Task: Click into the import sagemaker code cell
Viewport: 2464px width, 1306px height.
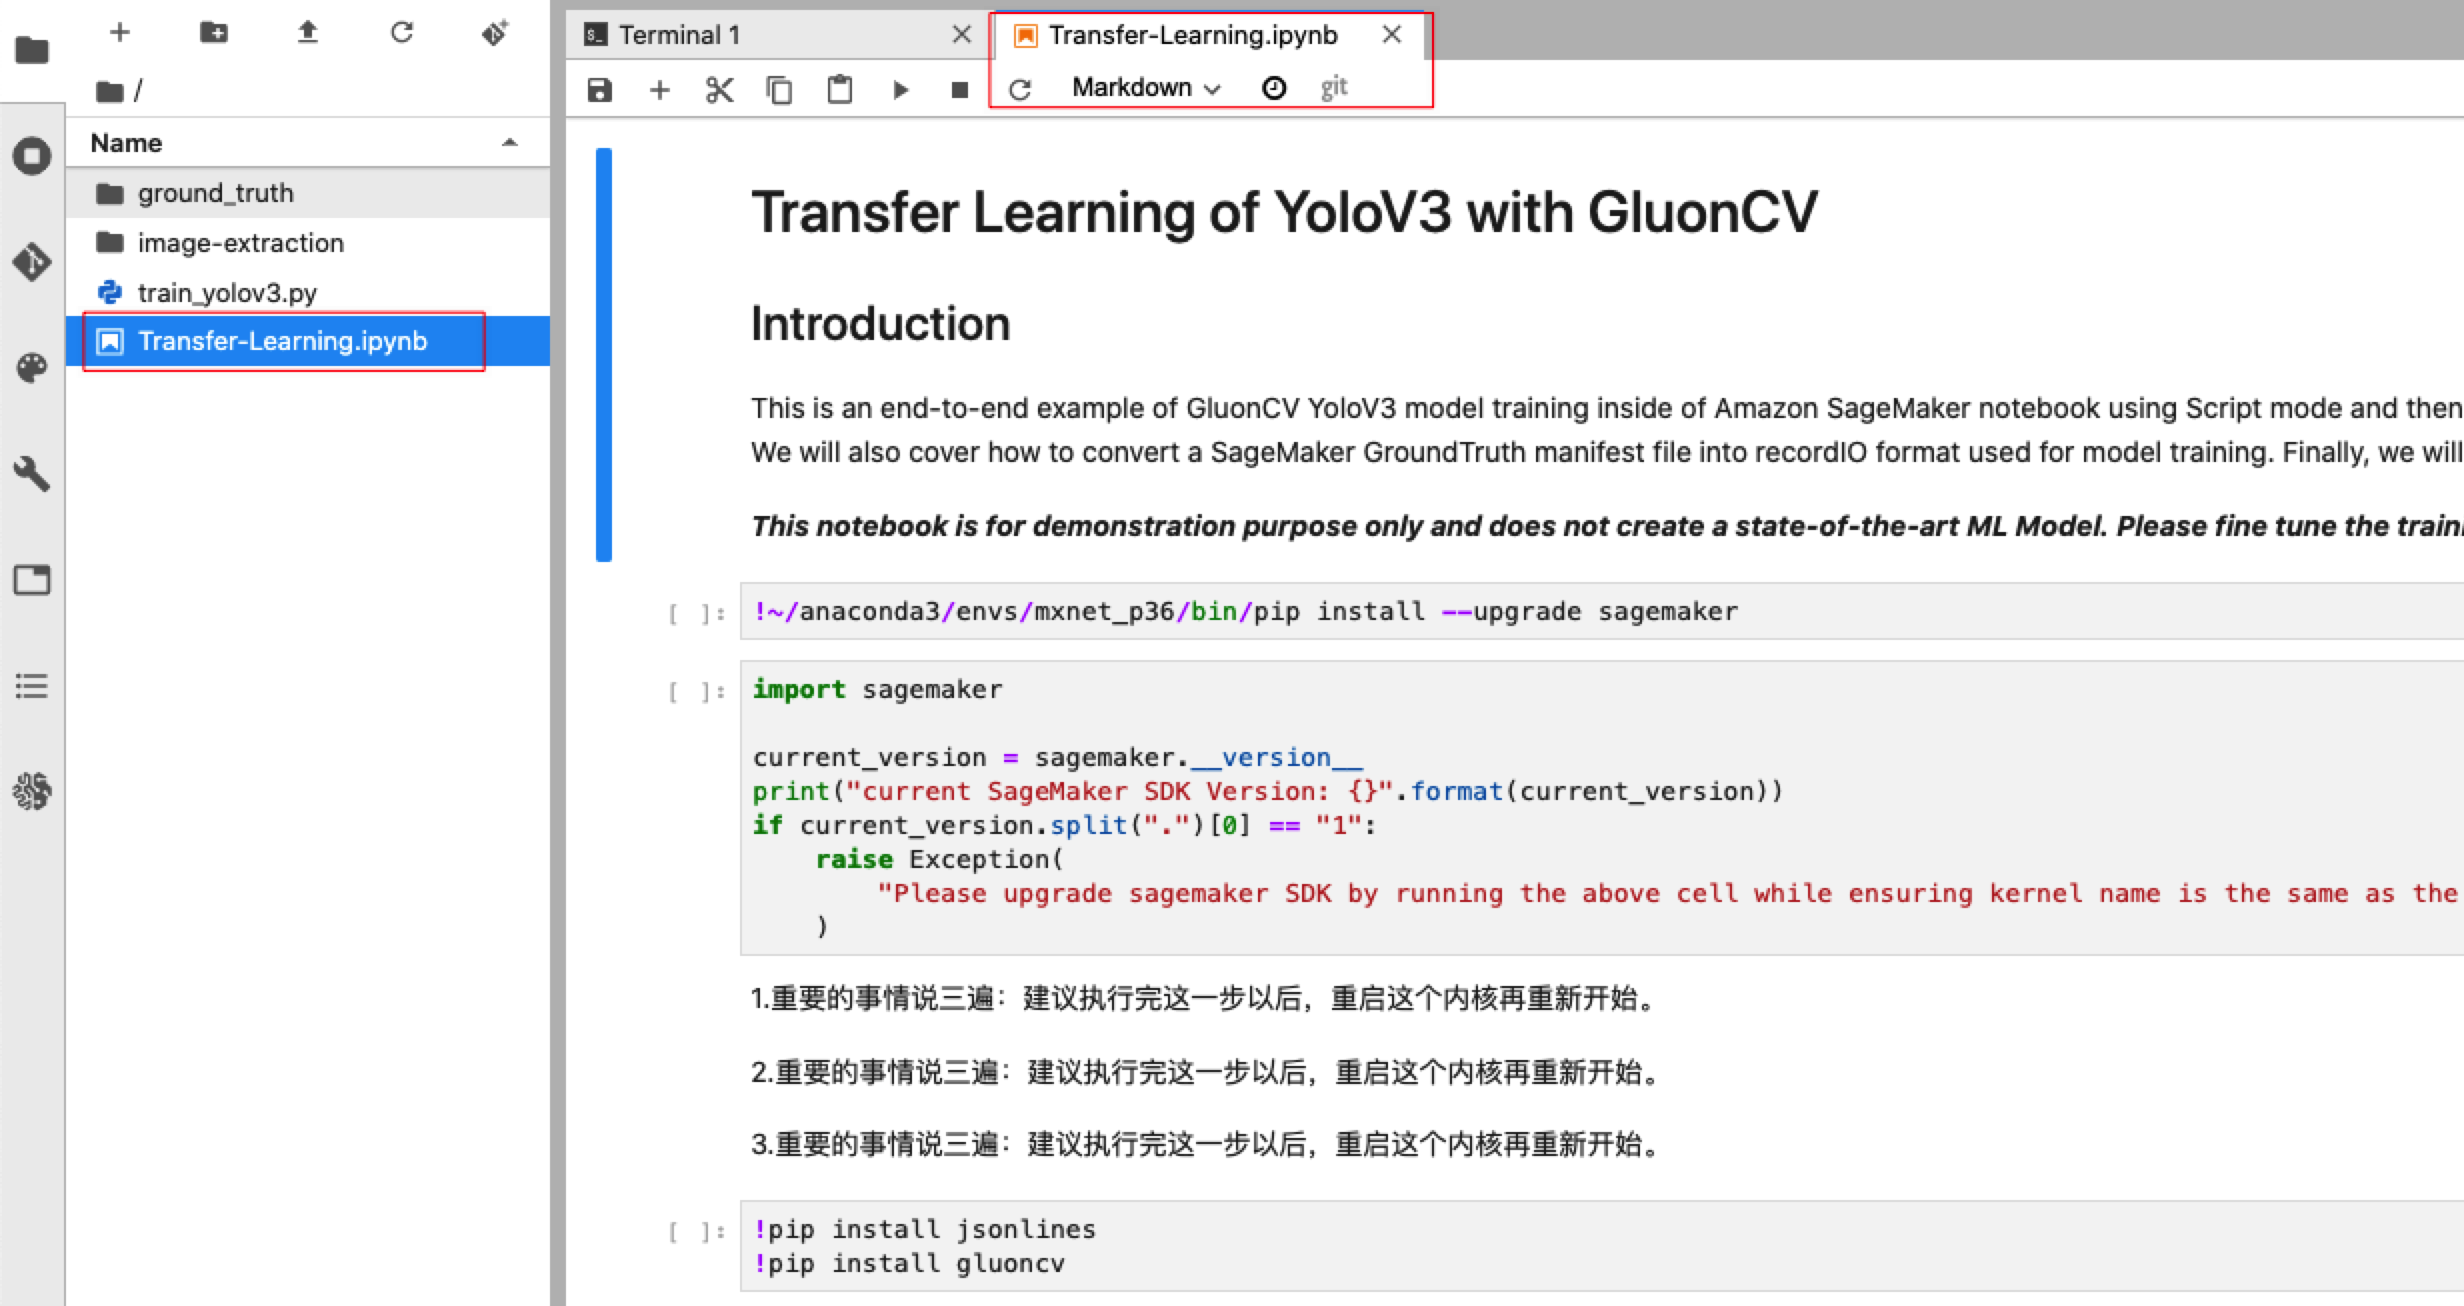Action: pos(1600,808)
